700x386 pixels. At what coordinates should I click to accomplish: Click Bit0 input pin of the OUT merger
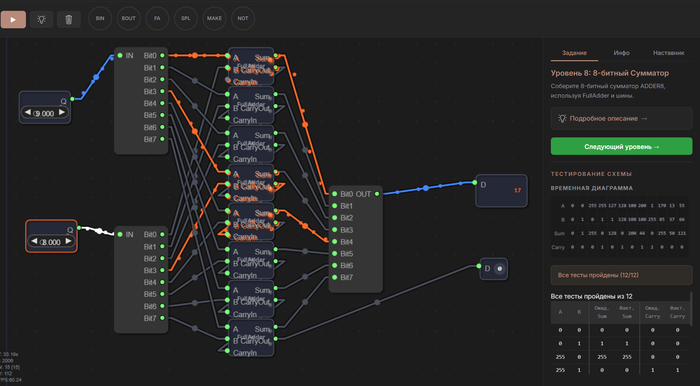[334, 194]
